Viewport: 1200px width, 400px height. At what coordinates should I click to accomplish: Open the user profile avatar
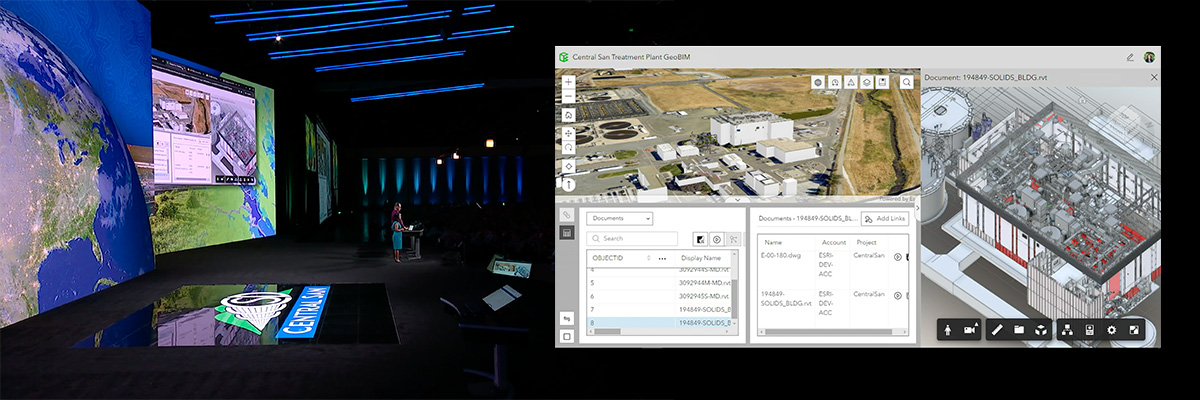click(1150, 57)
